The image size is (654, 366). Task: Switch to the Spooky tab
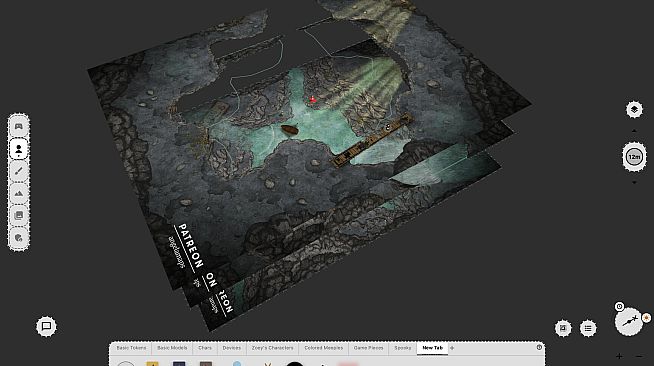(402, 348)
